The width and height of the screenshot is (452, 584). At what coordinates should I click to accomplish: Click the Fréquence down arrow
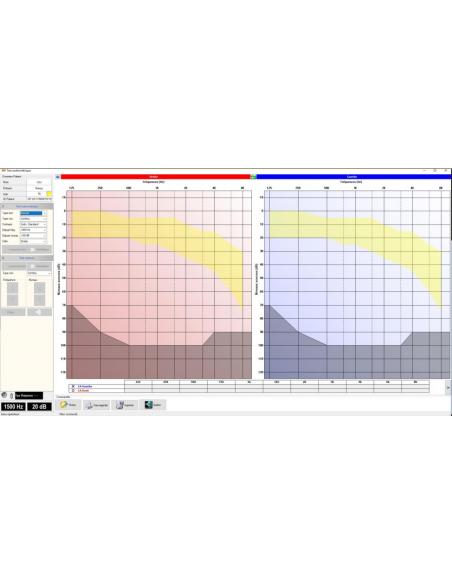click(x=12, y=299)
